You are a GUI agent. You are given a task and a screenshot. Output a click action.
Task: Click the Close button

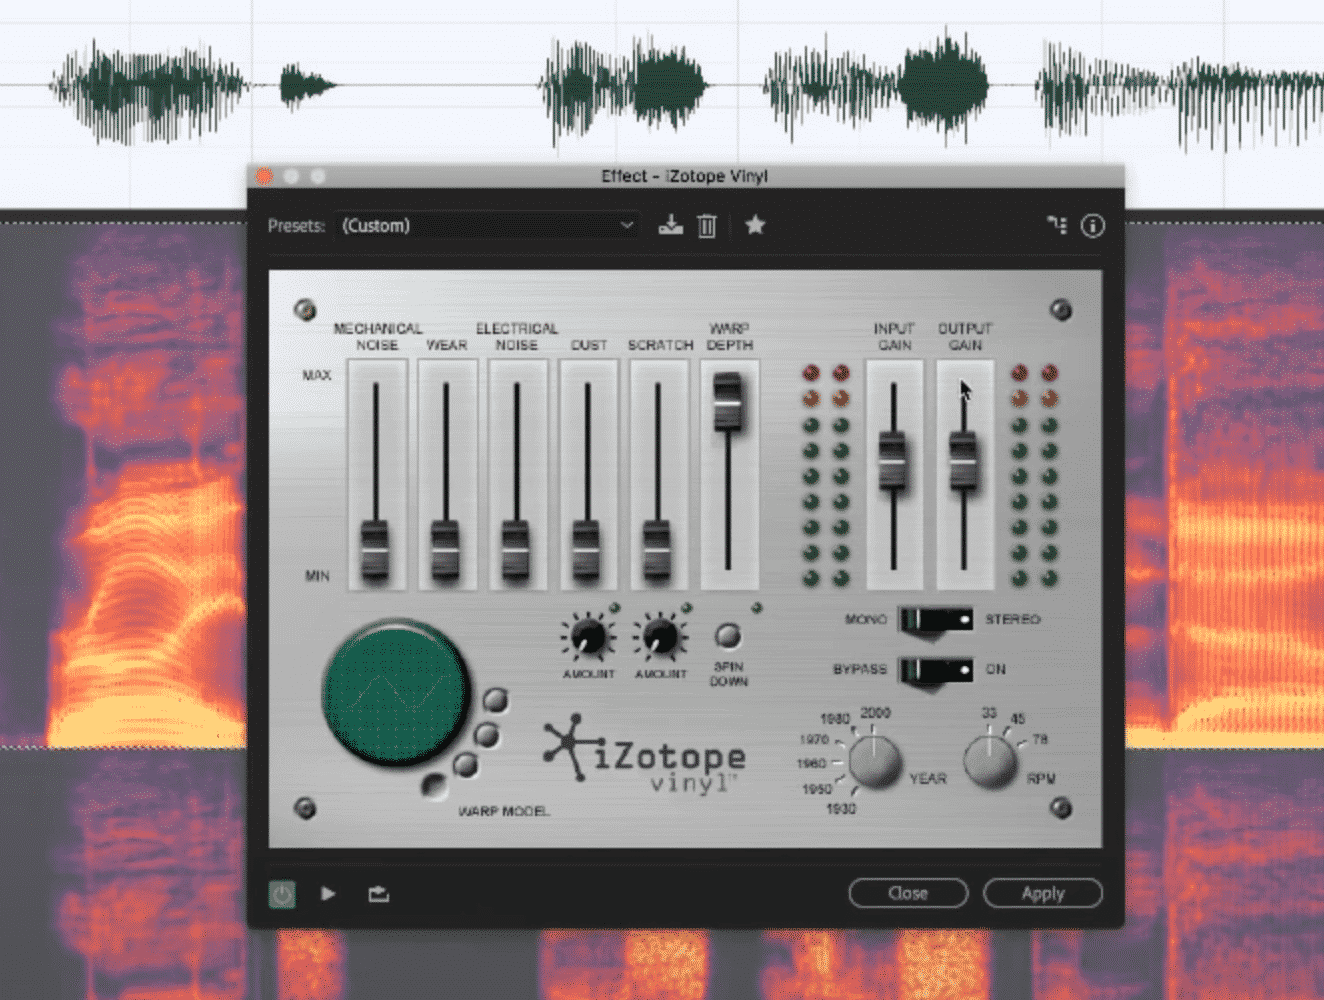(x=908, y=893)
